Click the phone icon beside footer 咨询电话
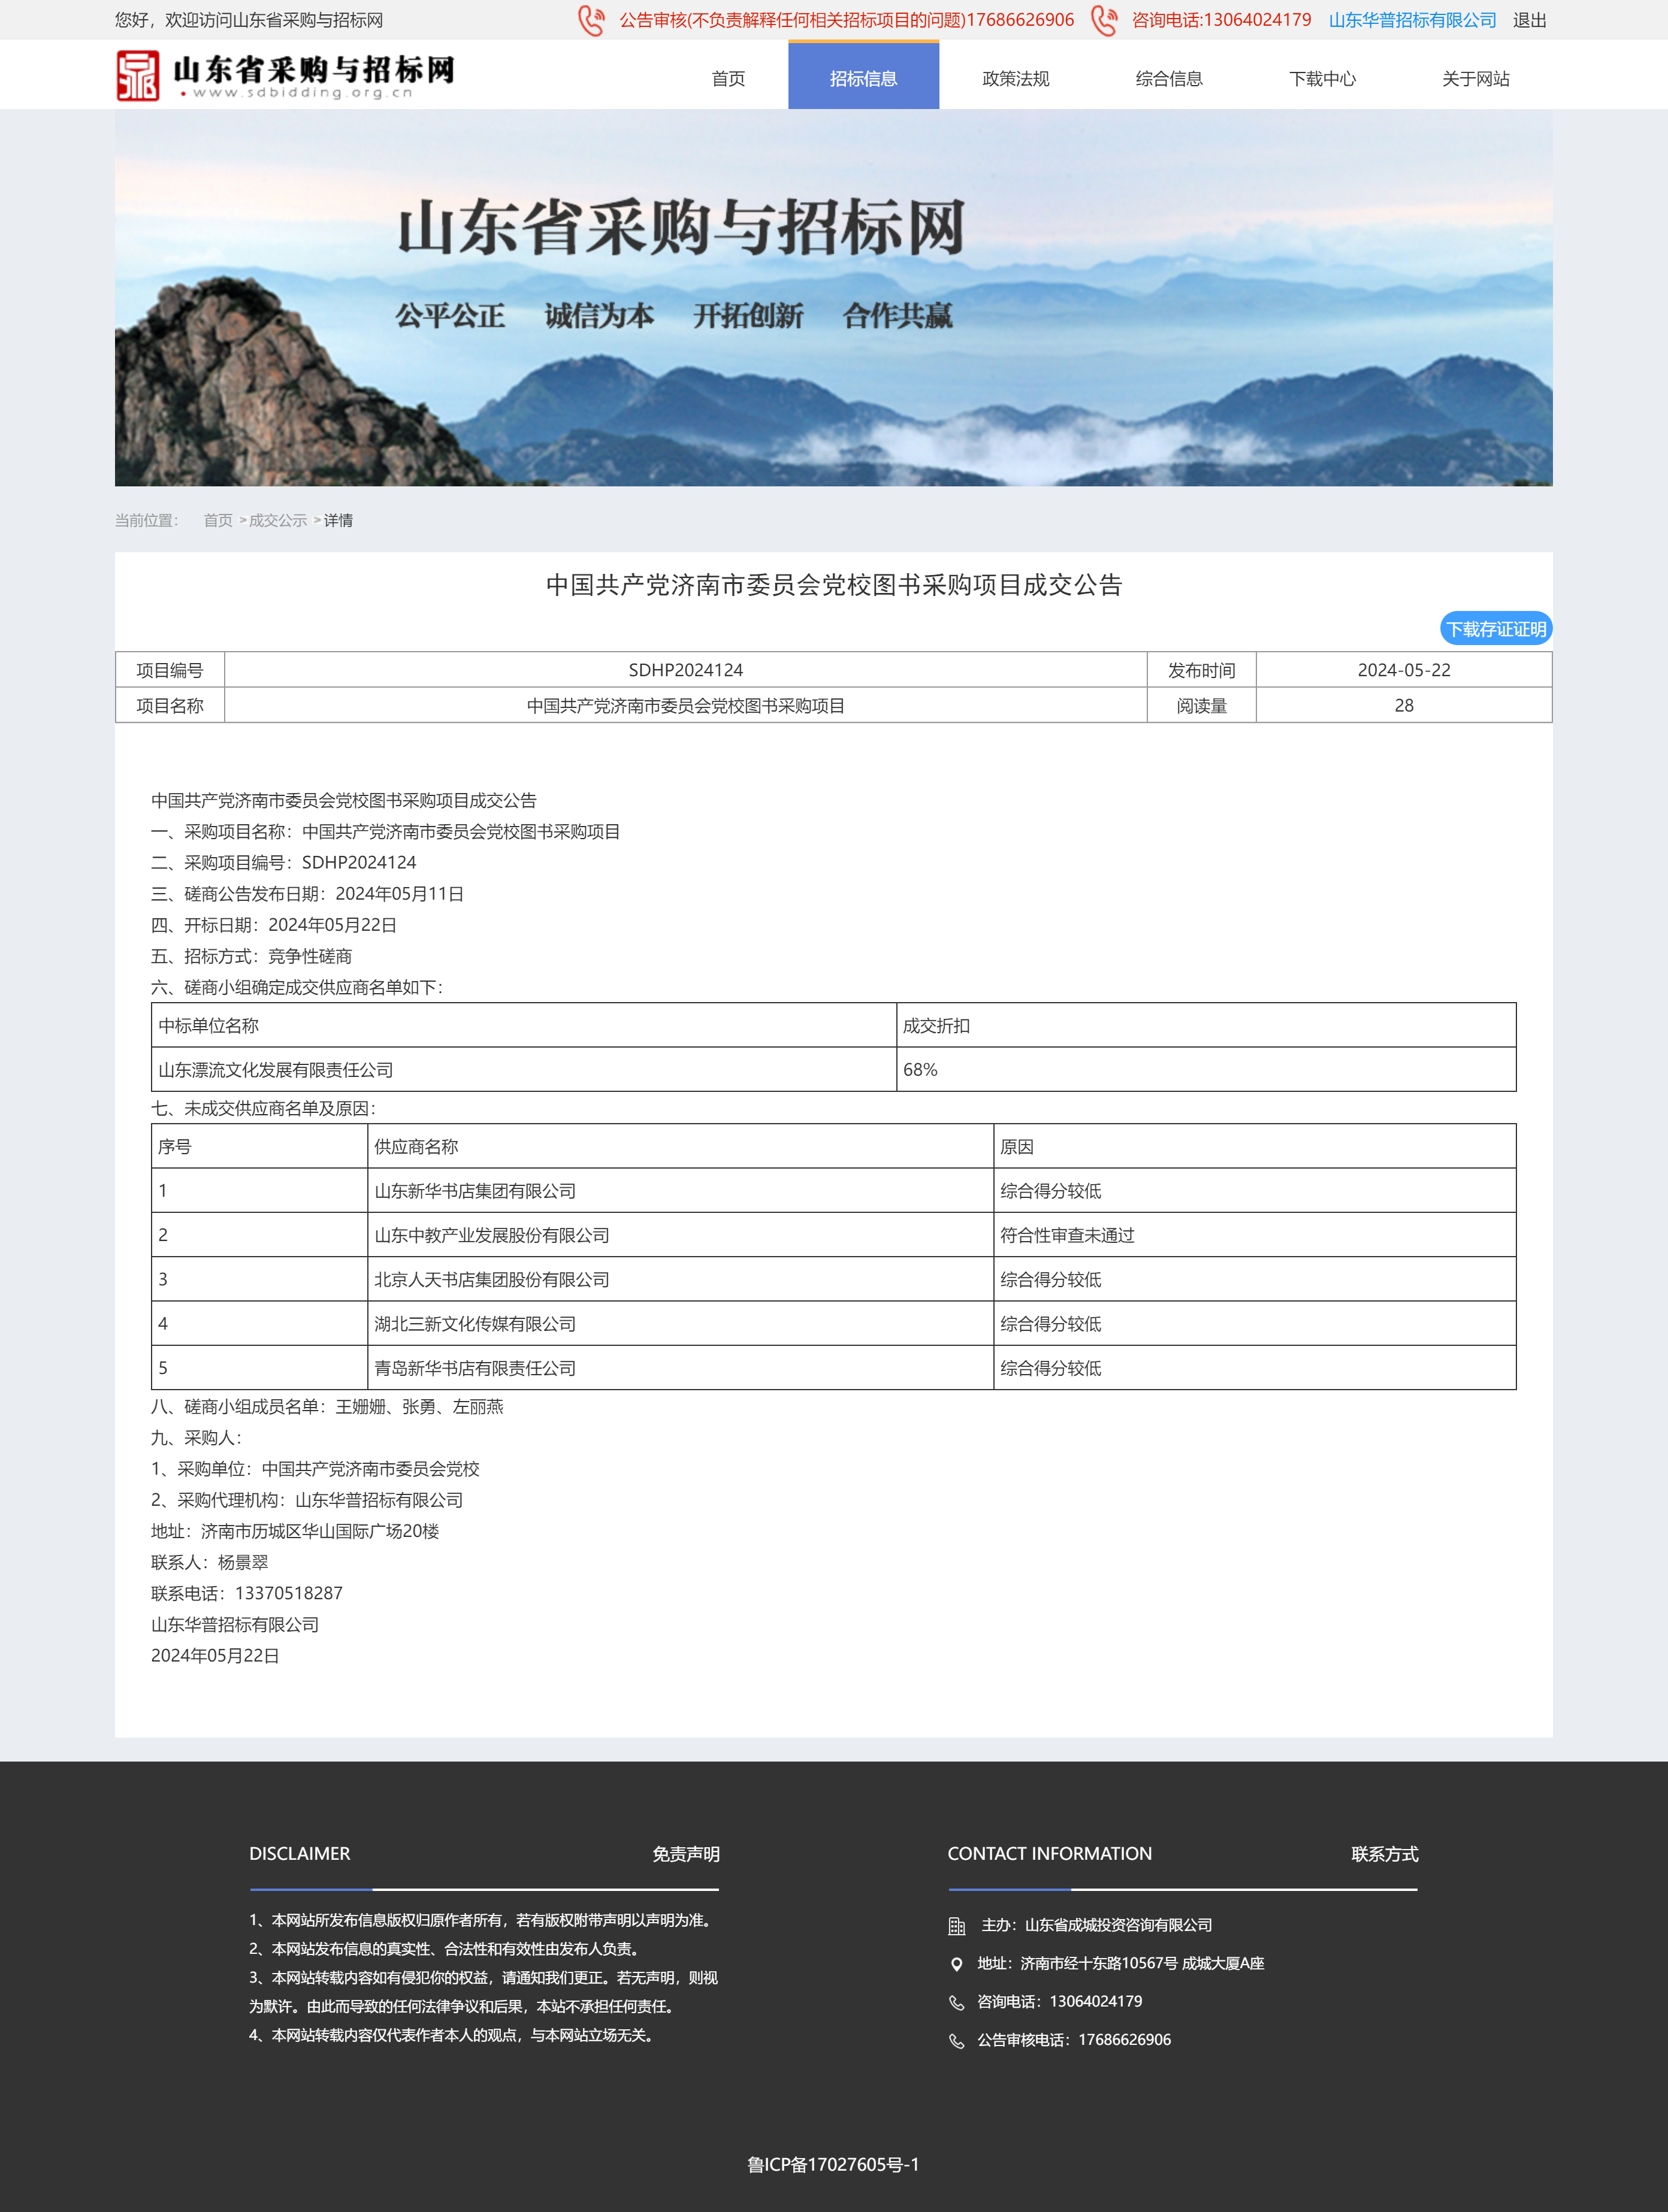 (956, 2001)
